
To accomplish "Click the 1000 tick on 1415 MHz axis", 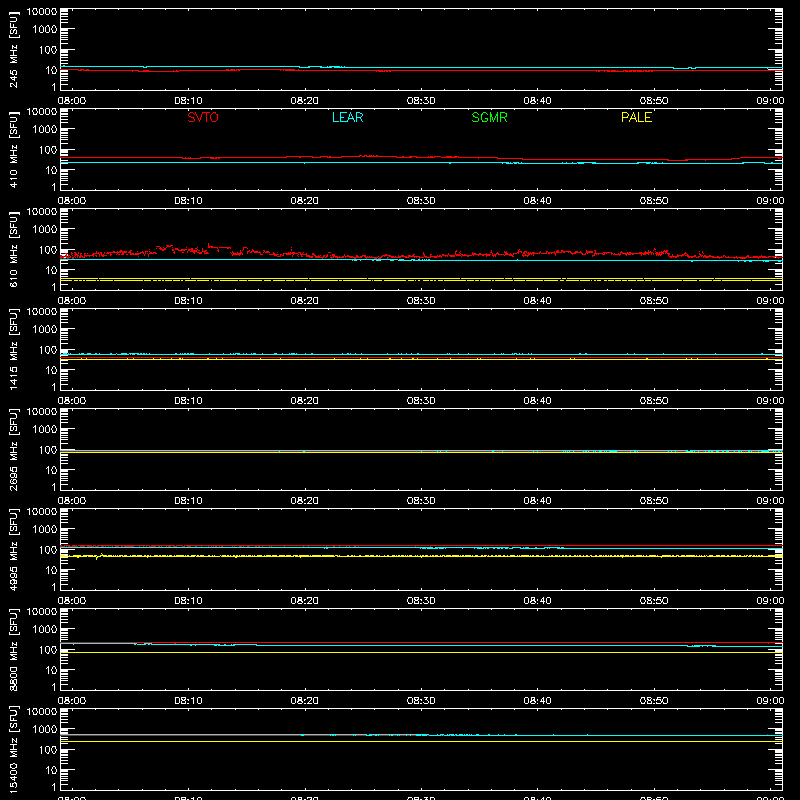I will (x=45, y=330).
